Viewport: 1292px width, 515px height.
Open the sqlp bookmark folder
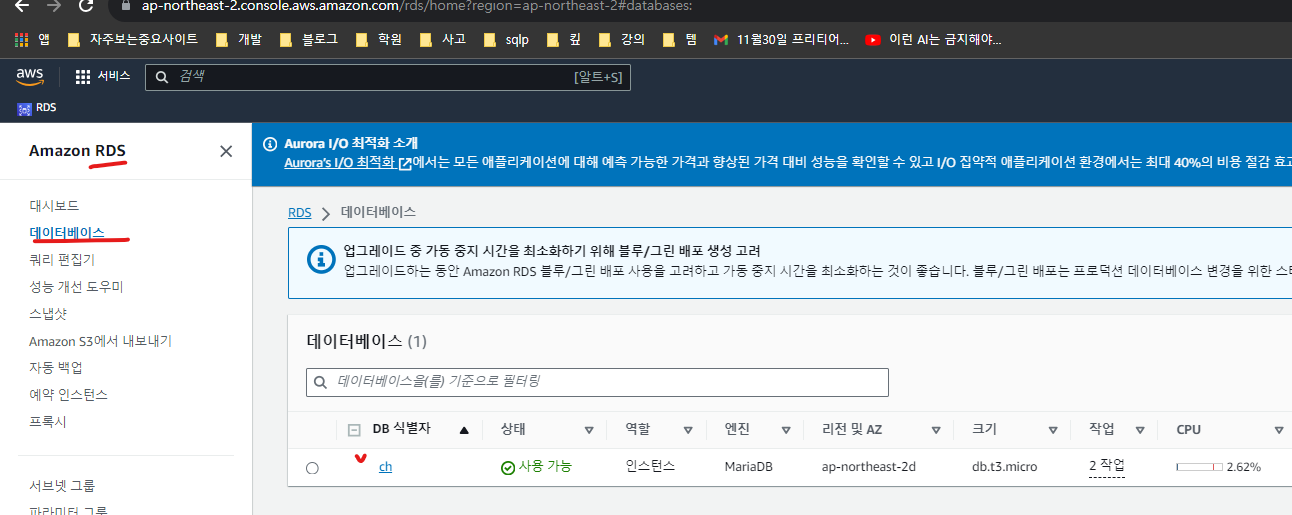coord(506,40)
